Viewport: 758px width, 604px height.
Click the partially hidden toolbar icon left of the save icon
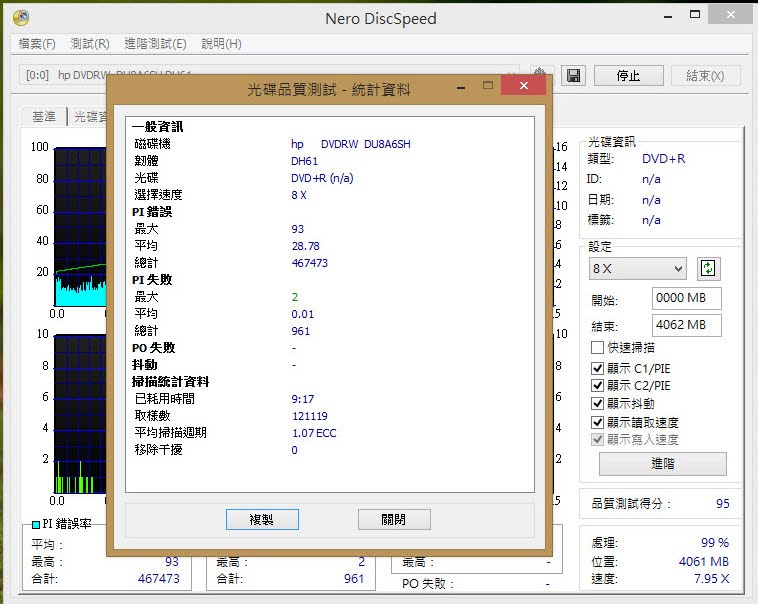[541, 72]
